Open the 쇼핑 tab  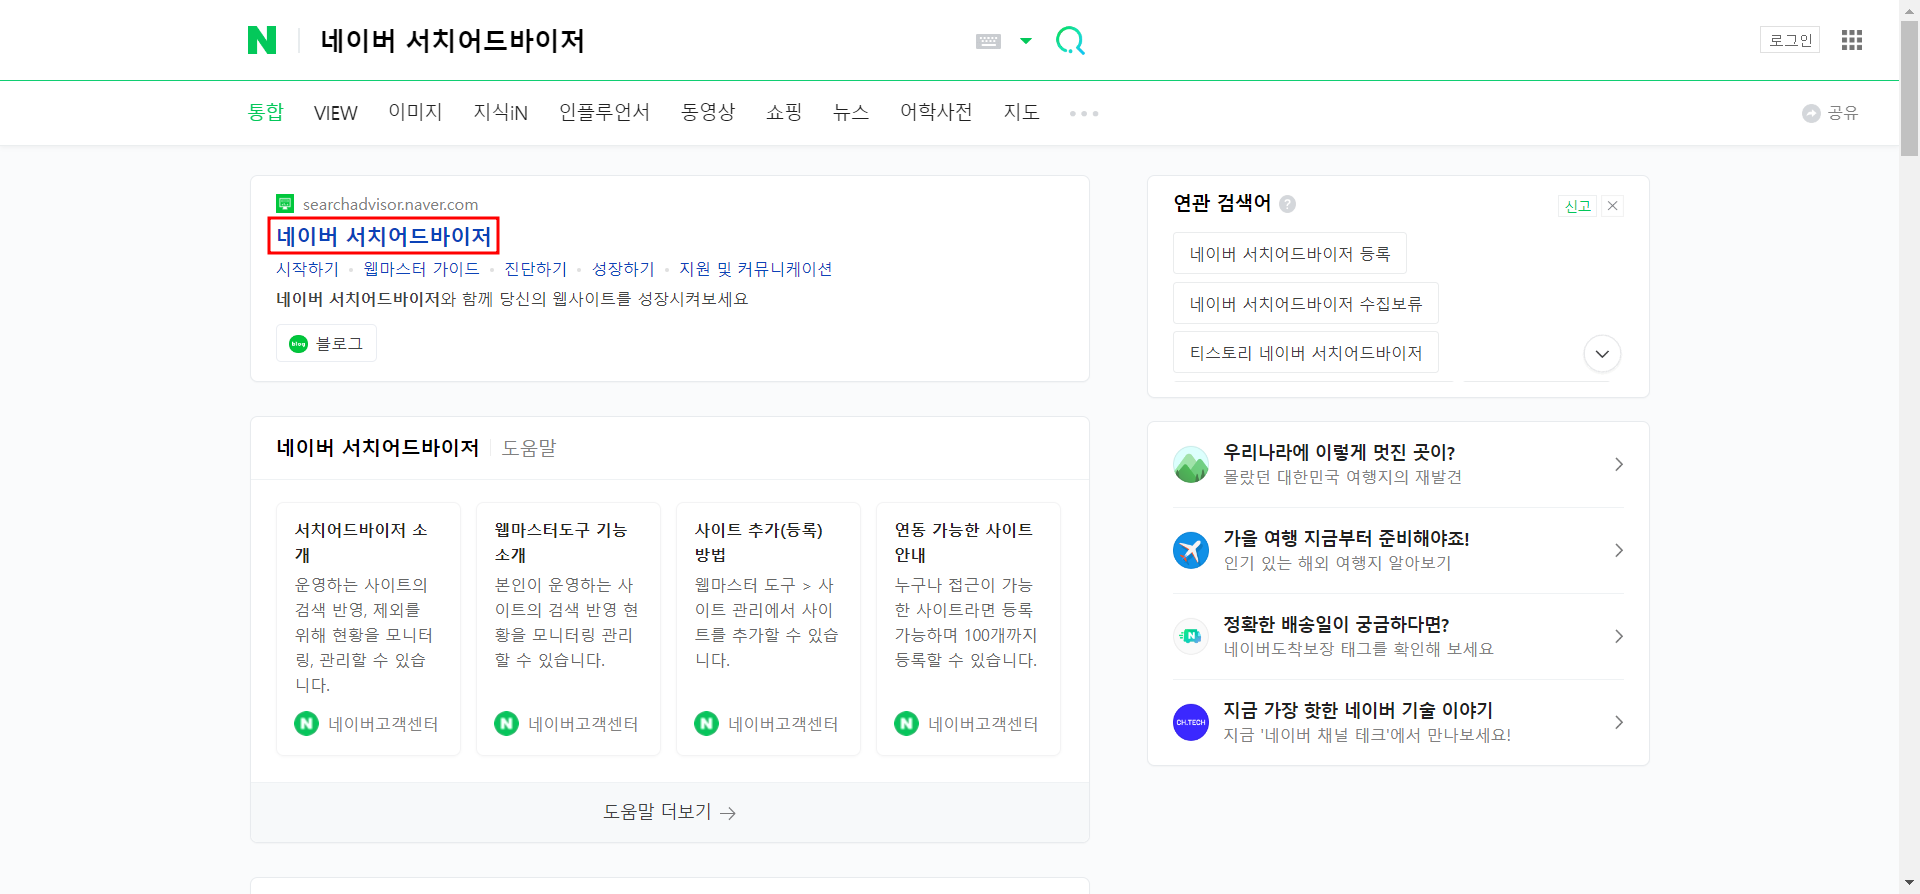point(784,112)
